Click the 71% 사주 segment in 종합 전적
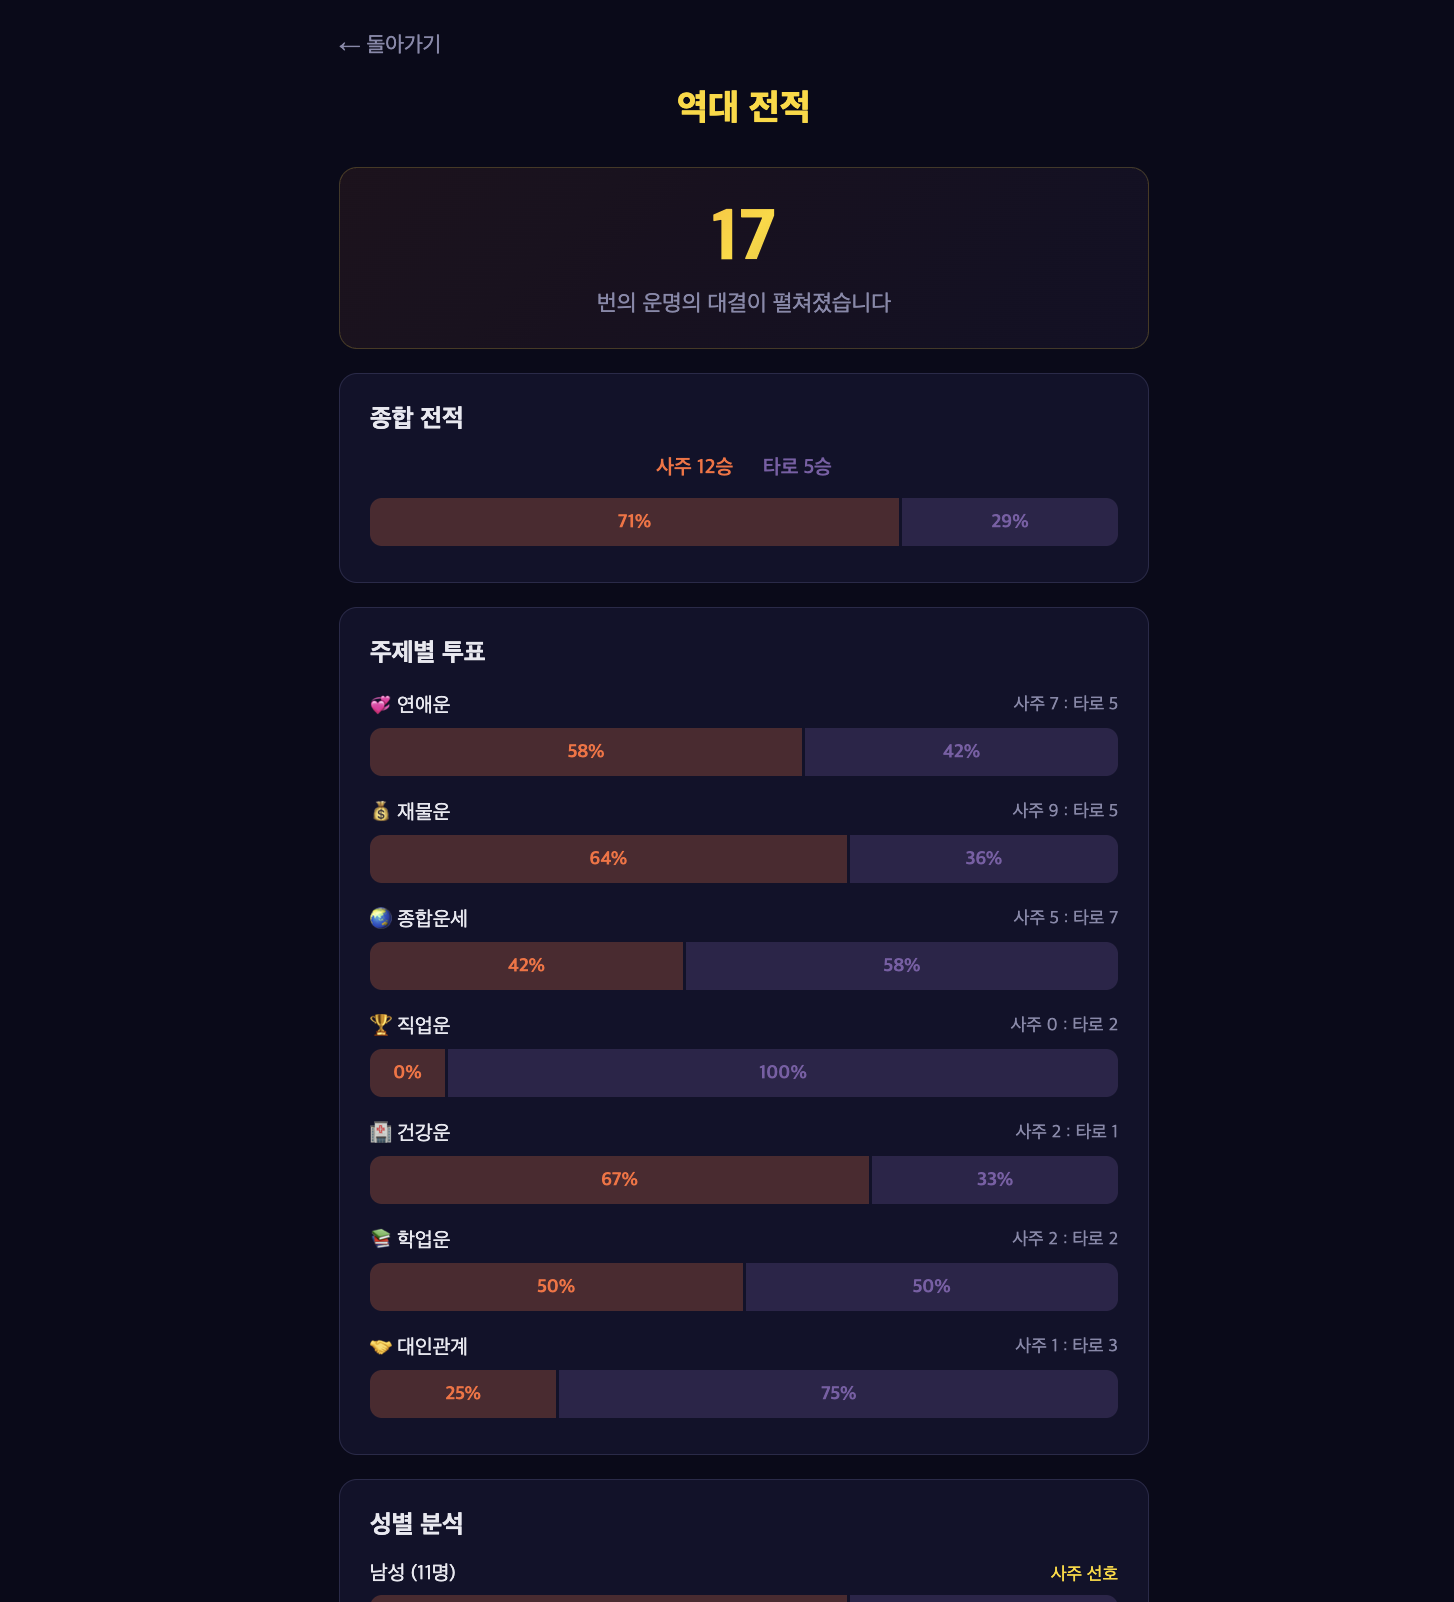 [634, 522]
